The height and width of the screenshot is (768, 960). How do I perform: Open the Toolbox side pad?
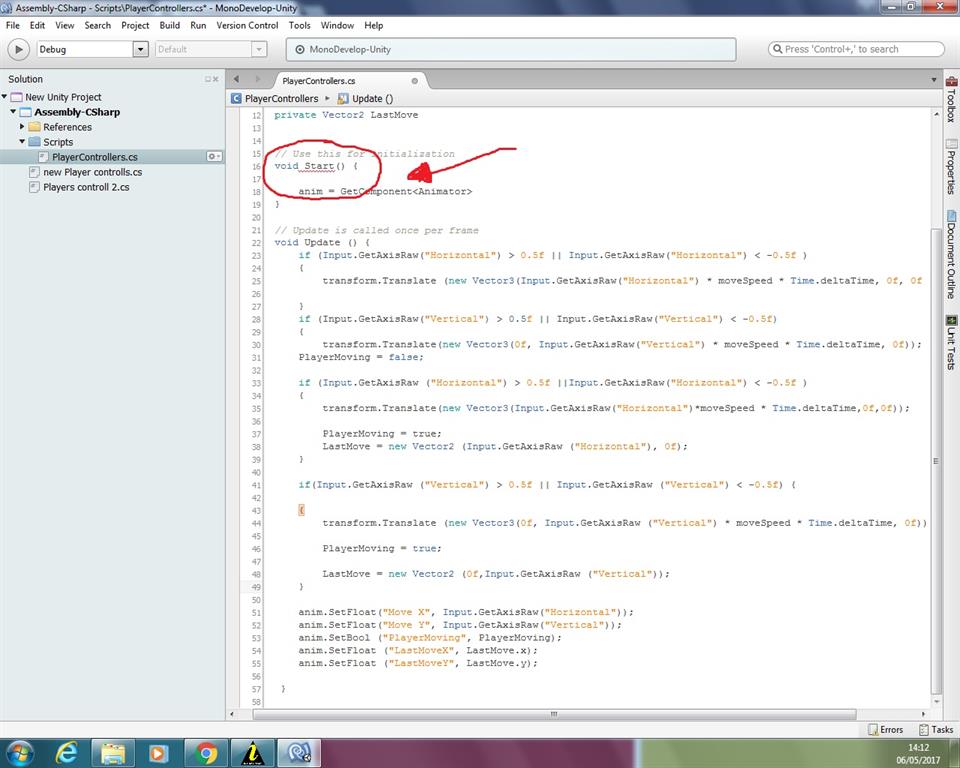951,100
